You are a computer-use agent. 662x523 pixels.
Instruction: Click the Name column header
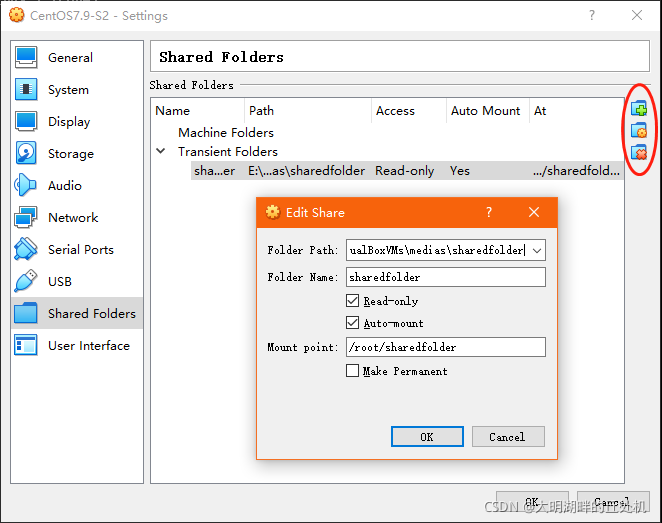[173, 111]
